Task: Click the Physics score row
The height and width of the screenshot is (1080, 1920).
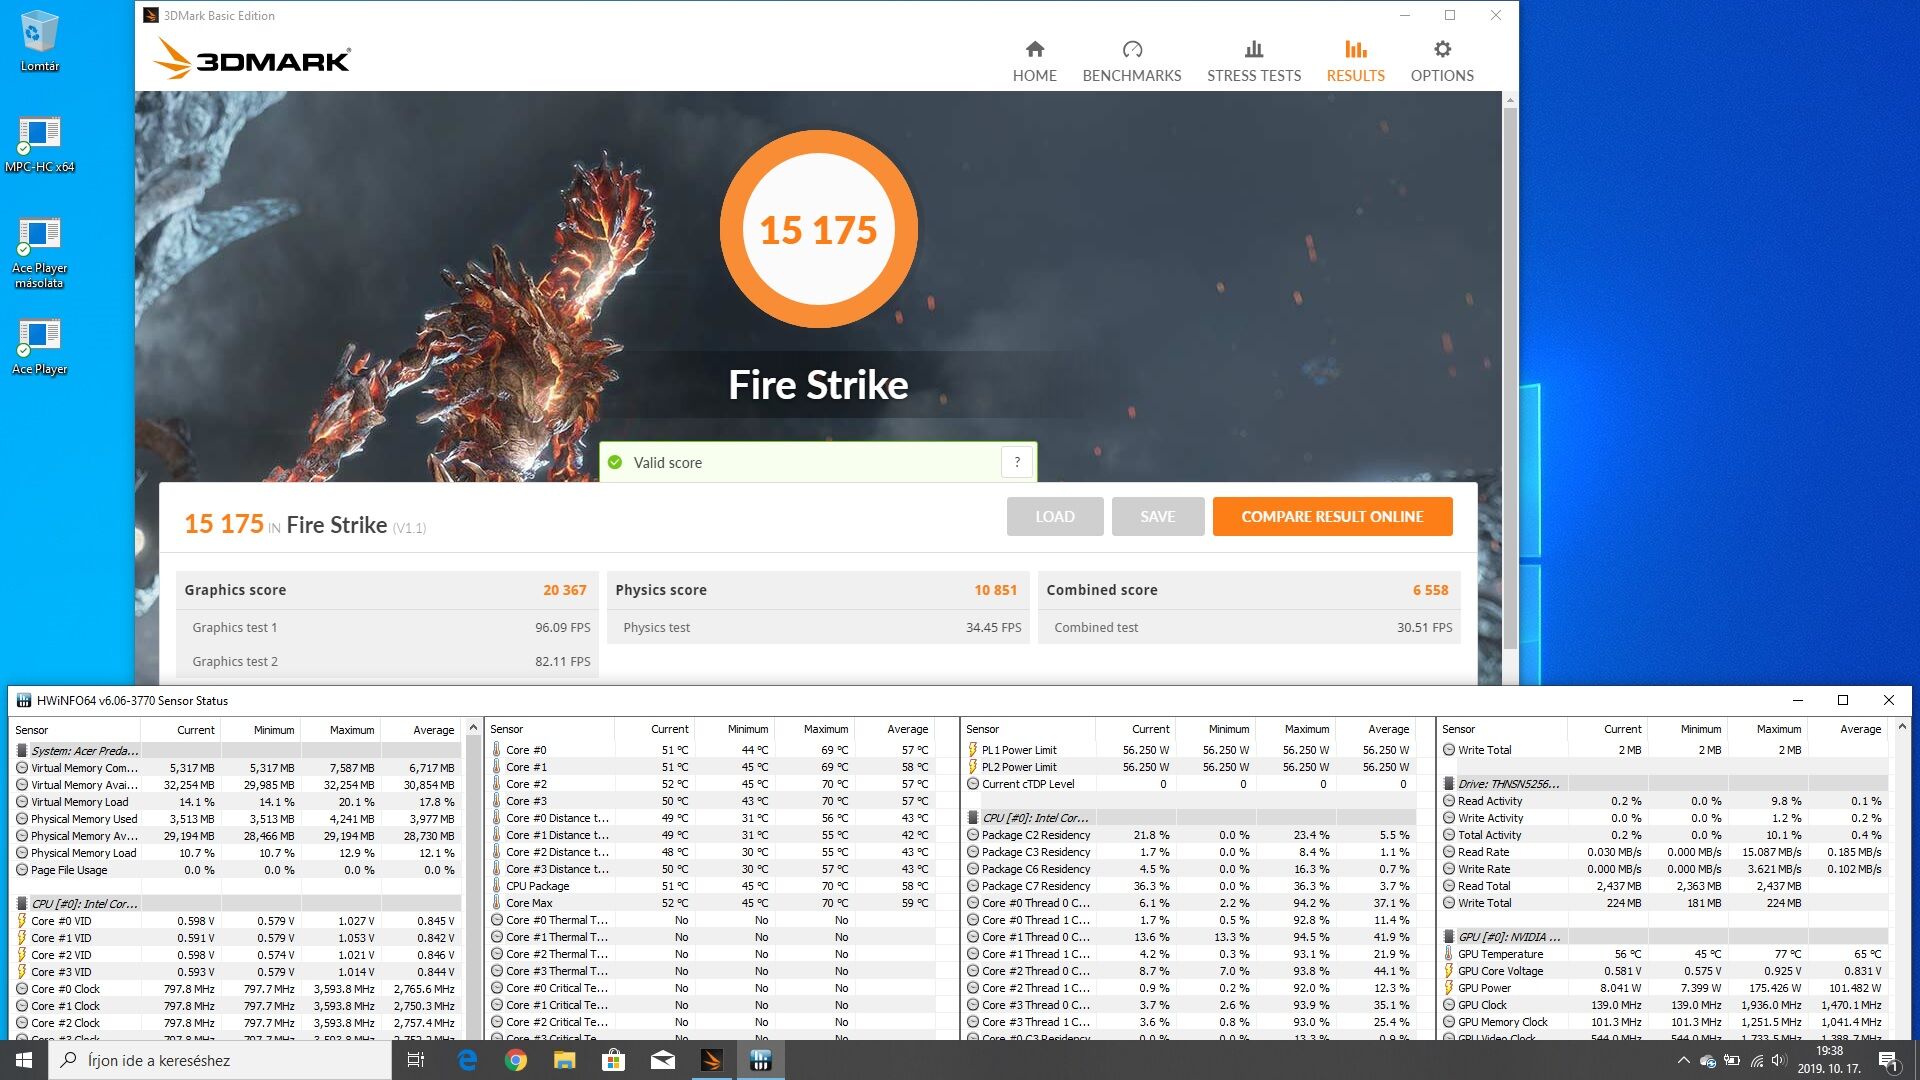Action: point(817,590)
